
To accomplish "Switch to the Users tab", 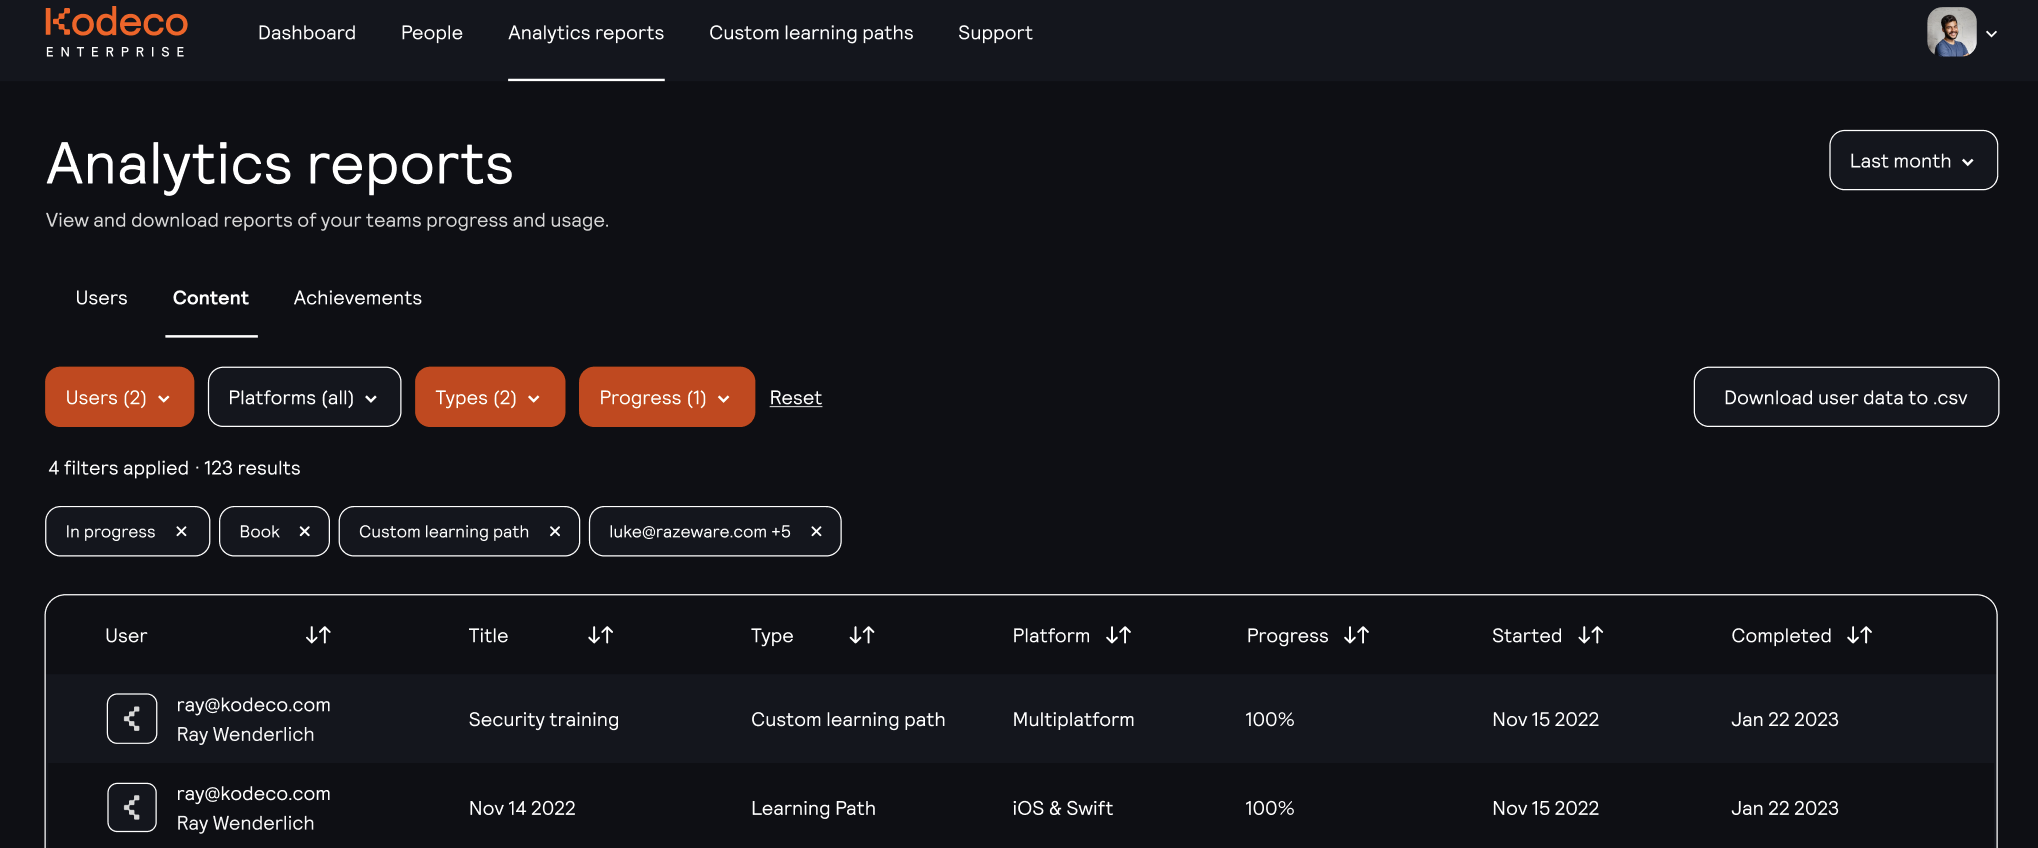I will point(102,298).
